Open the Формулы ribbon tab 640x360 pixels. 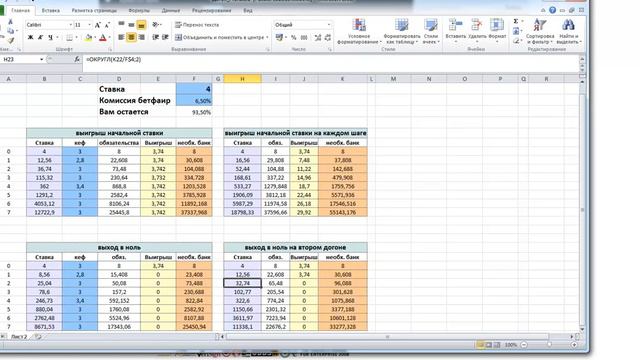tap(139, 11)
